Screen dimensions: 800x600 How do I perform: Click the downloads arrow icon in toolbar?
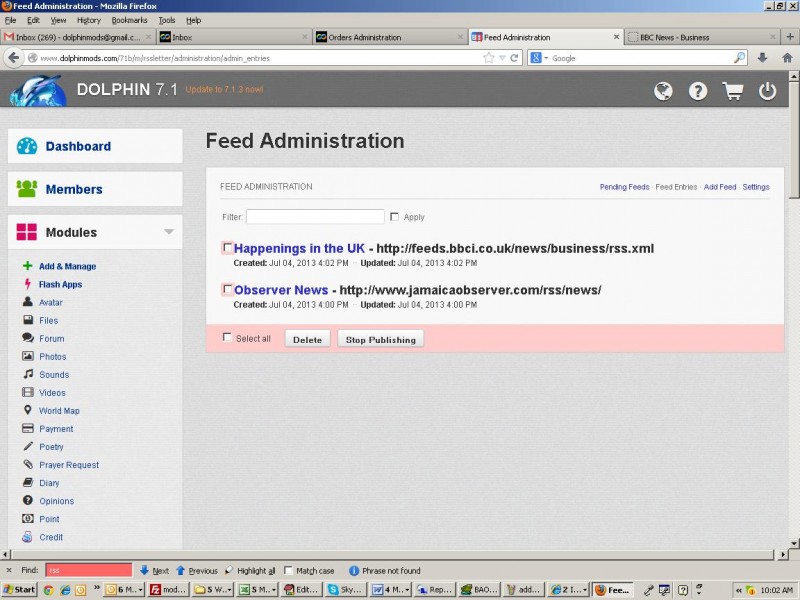tap(762, 58)
